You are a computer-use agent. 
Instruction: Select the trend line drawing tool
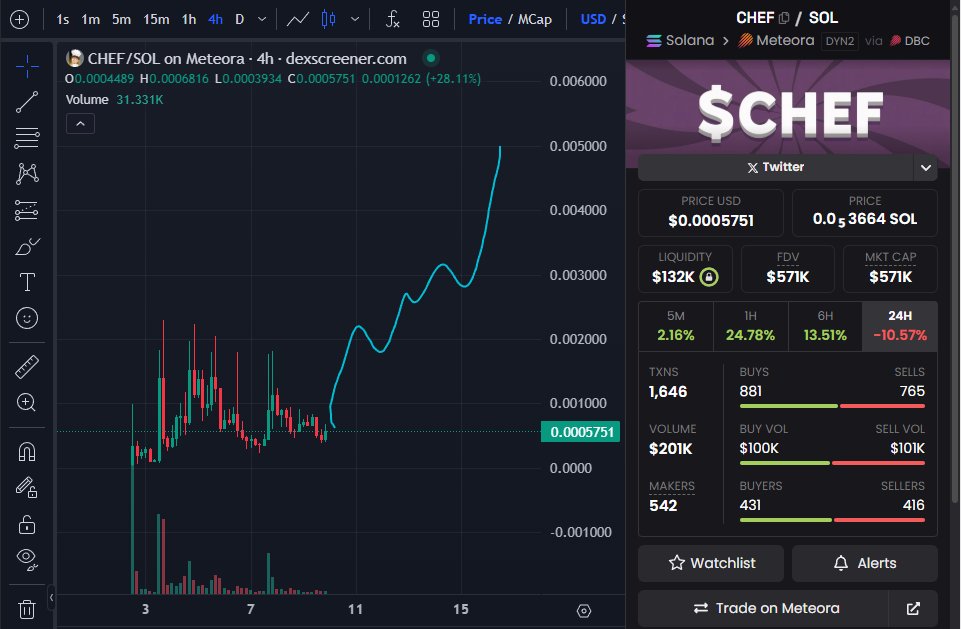(27, 102)
